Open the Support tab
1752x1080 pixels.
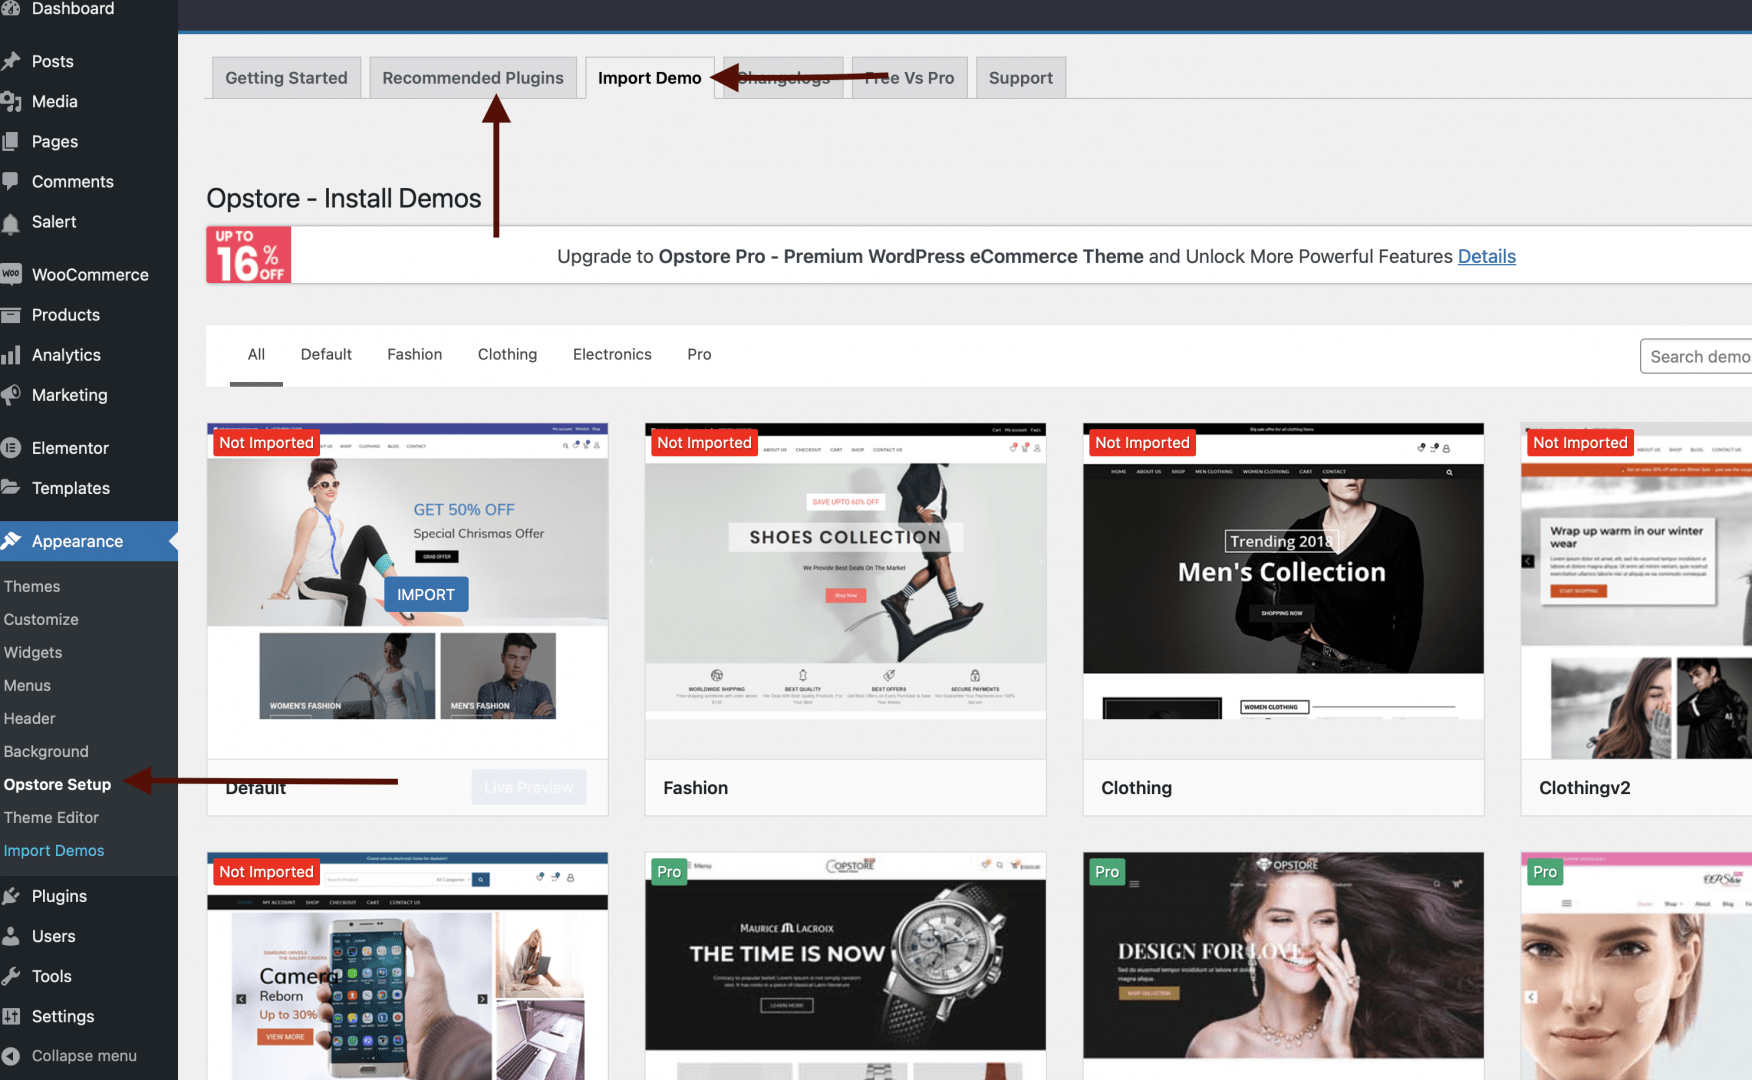[x=1021, y=78]
